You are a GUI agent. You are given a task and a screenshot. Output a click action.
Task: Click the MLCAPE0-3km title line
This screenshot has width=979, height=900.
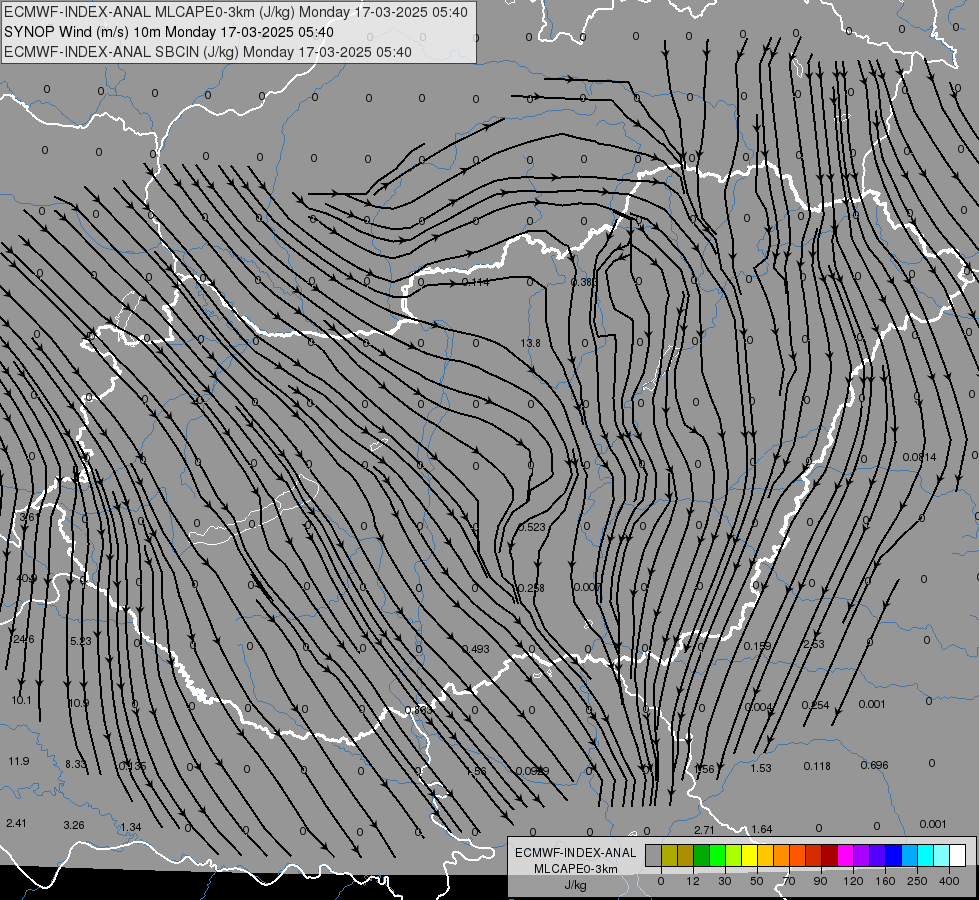[235, 12]
